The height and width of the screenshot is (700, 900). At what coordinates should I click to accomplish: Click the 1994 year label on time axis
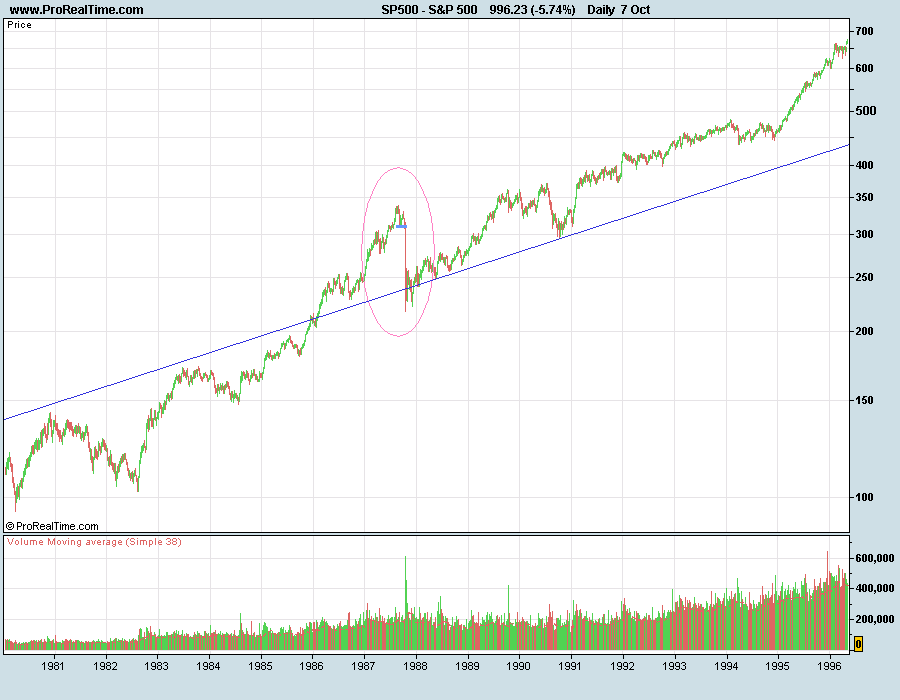tap(726, 666)
